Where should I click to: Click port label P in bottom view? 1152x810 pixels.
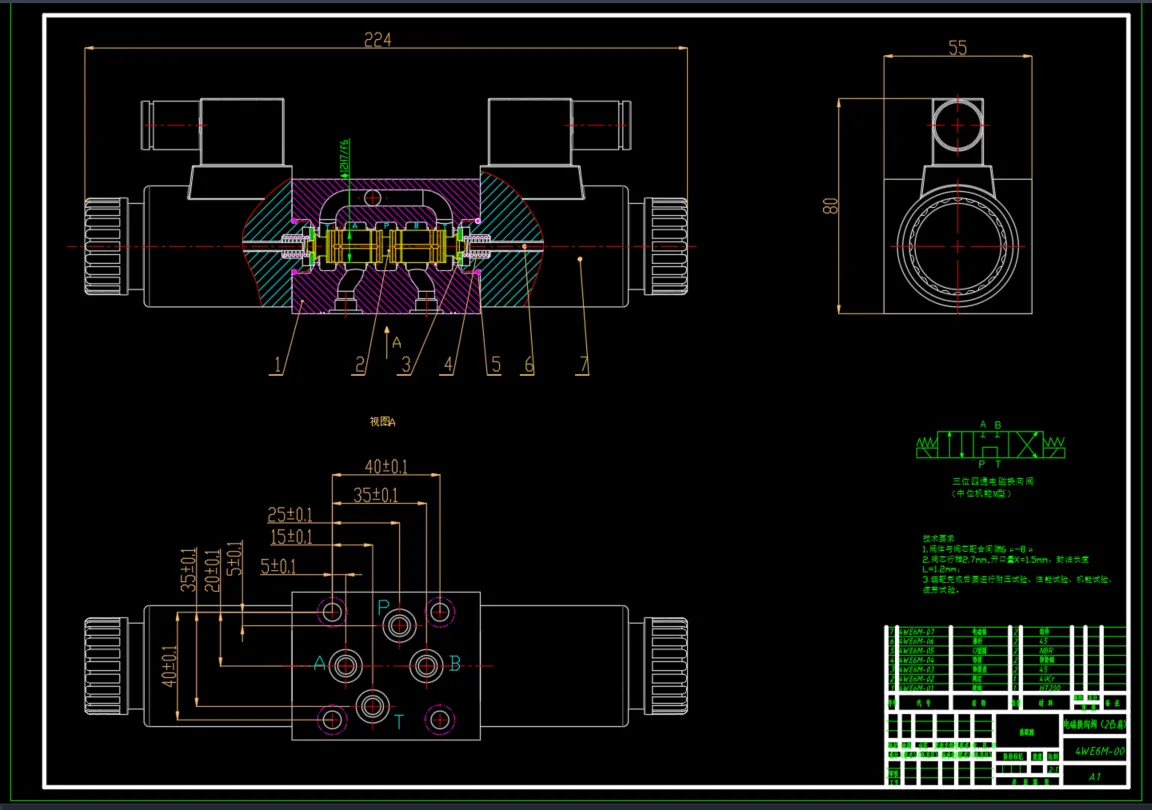click(x=383, y=607)
